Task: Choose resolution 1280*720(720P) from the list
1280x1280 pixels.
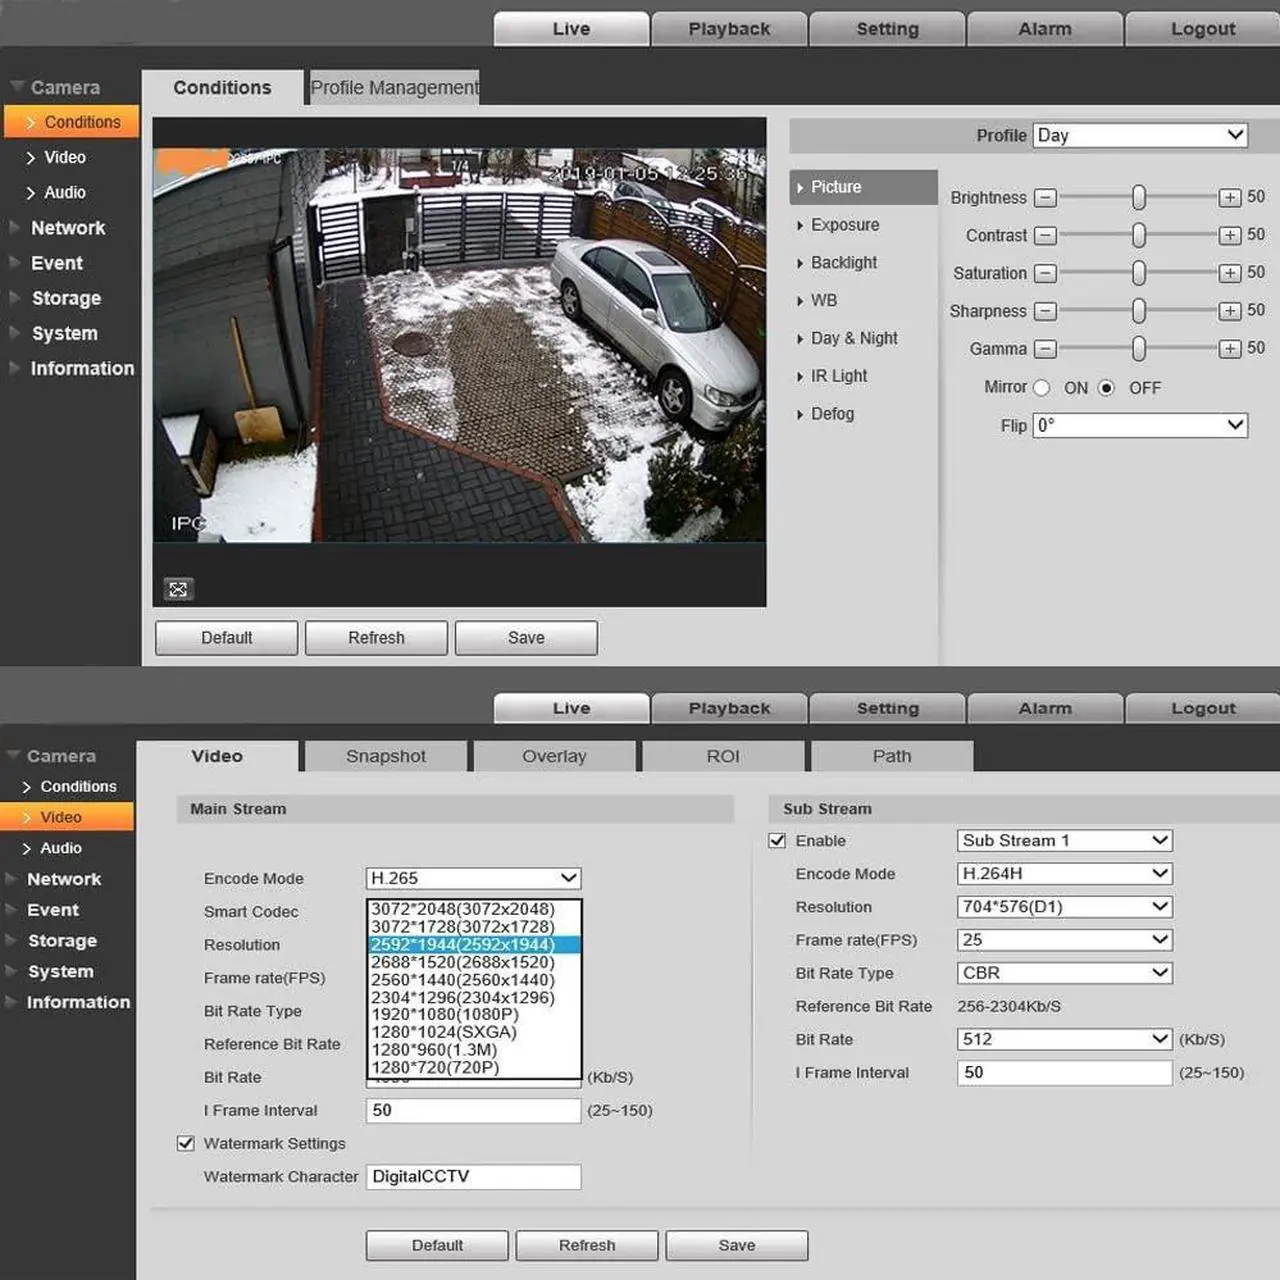Action: click(x=474, y=1067)
